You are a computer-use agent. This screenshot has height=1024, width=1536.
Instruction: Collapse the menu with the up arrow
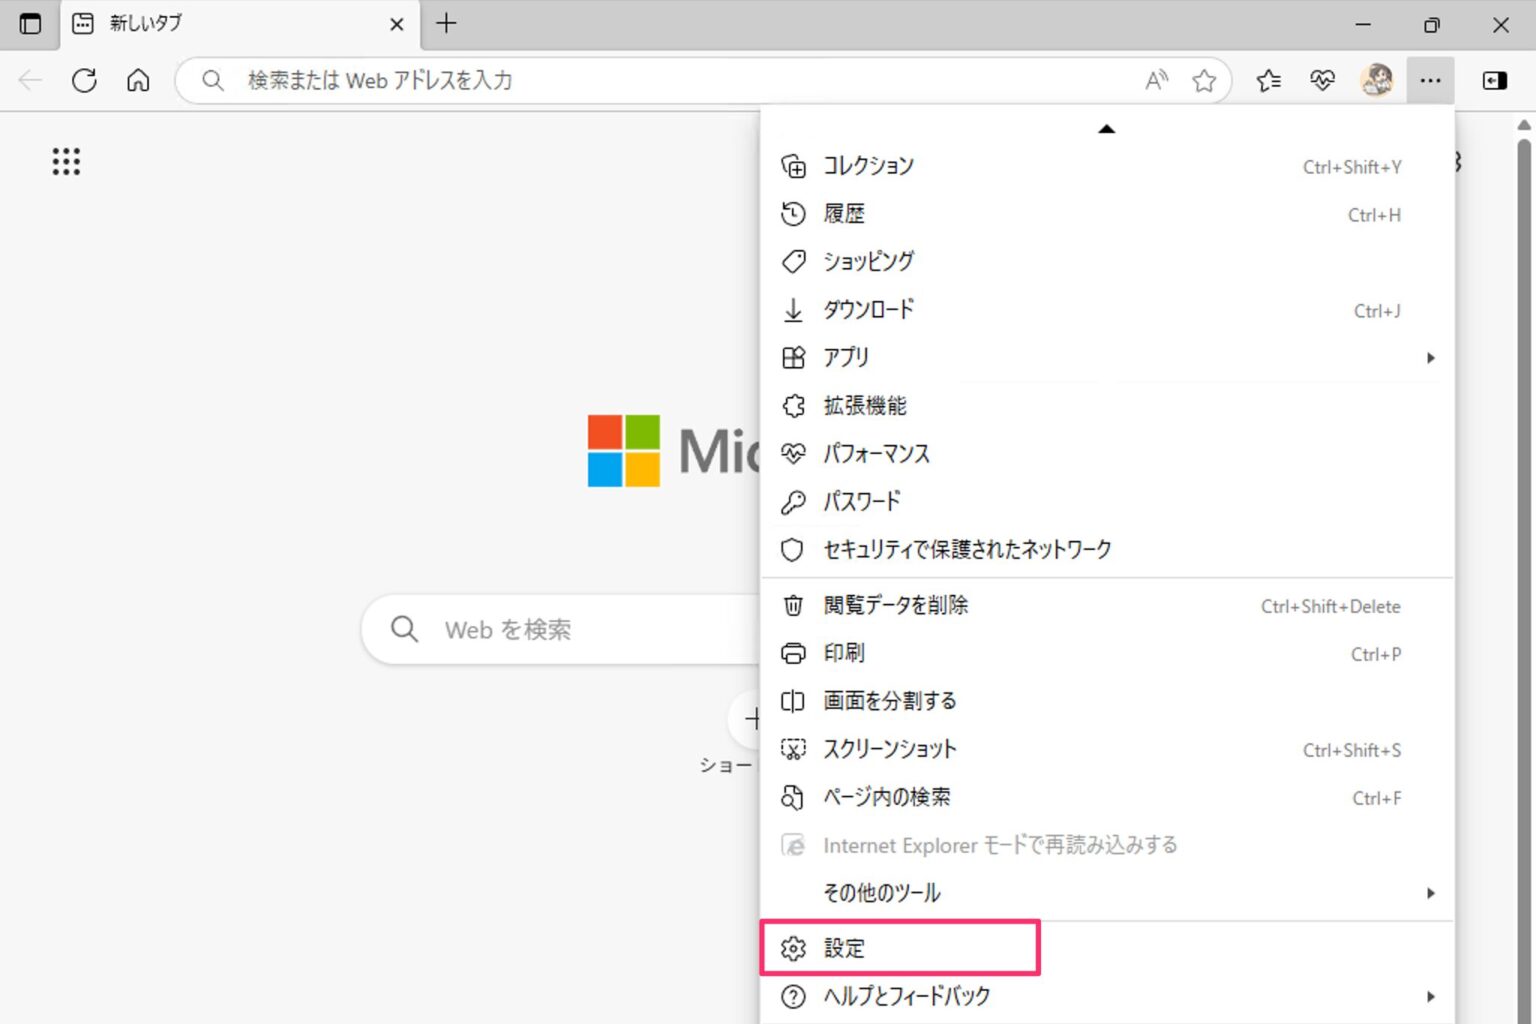(x=1106, y=128)
